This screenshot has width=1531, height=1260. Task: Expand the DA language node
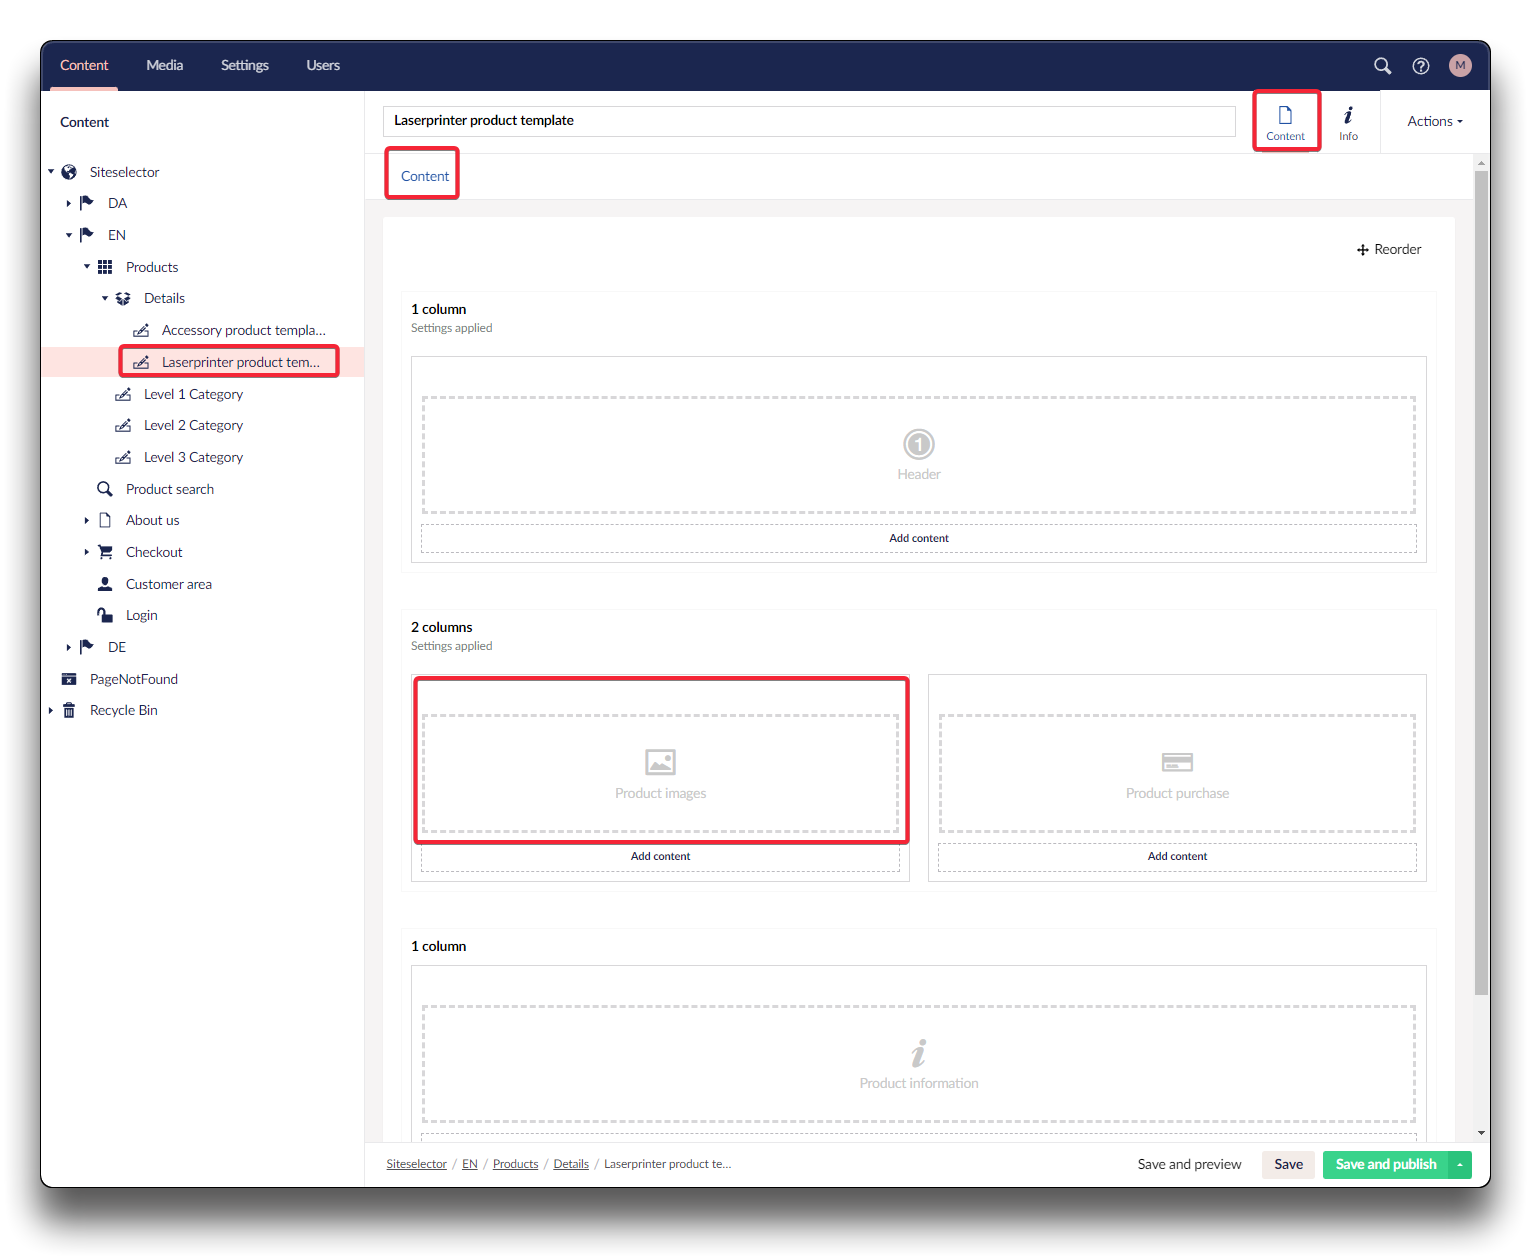[x=69, y=203]
